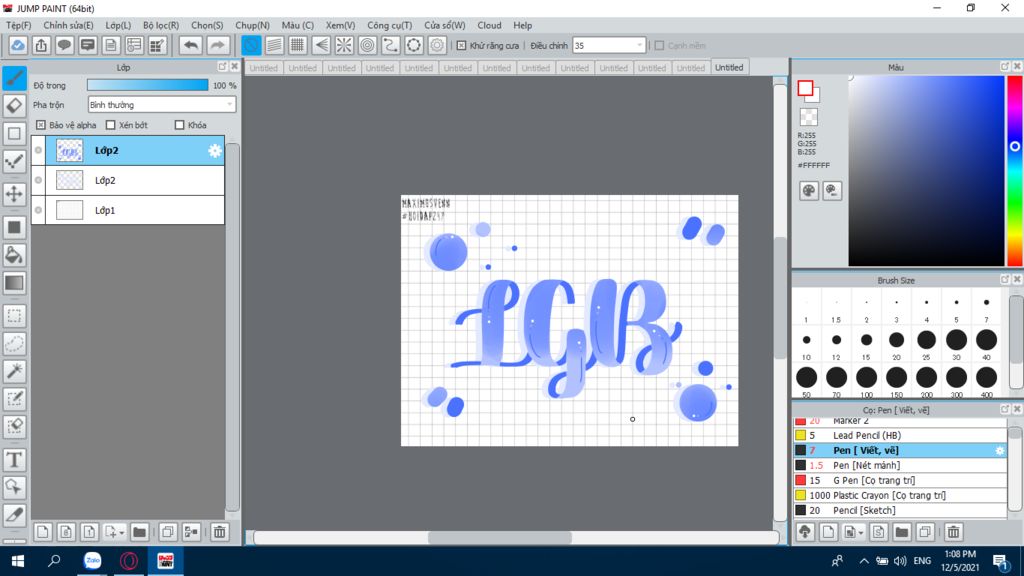Toggle Khử răng cưa checkbox
The height and width of the screenshot is (576, 1024).
pyautogui.click(x=462, y=46)
